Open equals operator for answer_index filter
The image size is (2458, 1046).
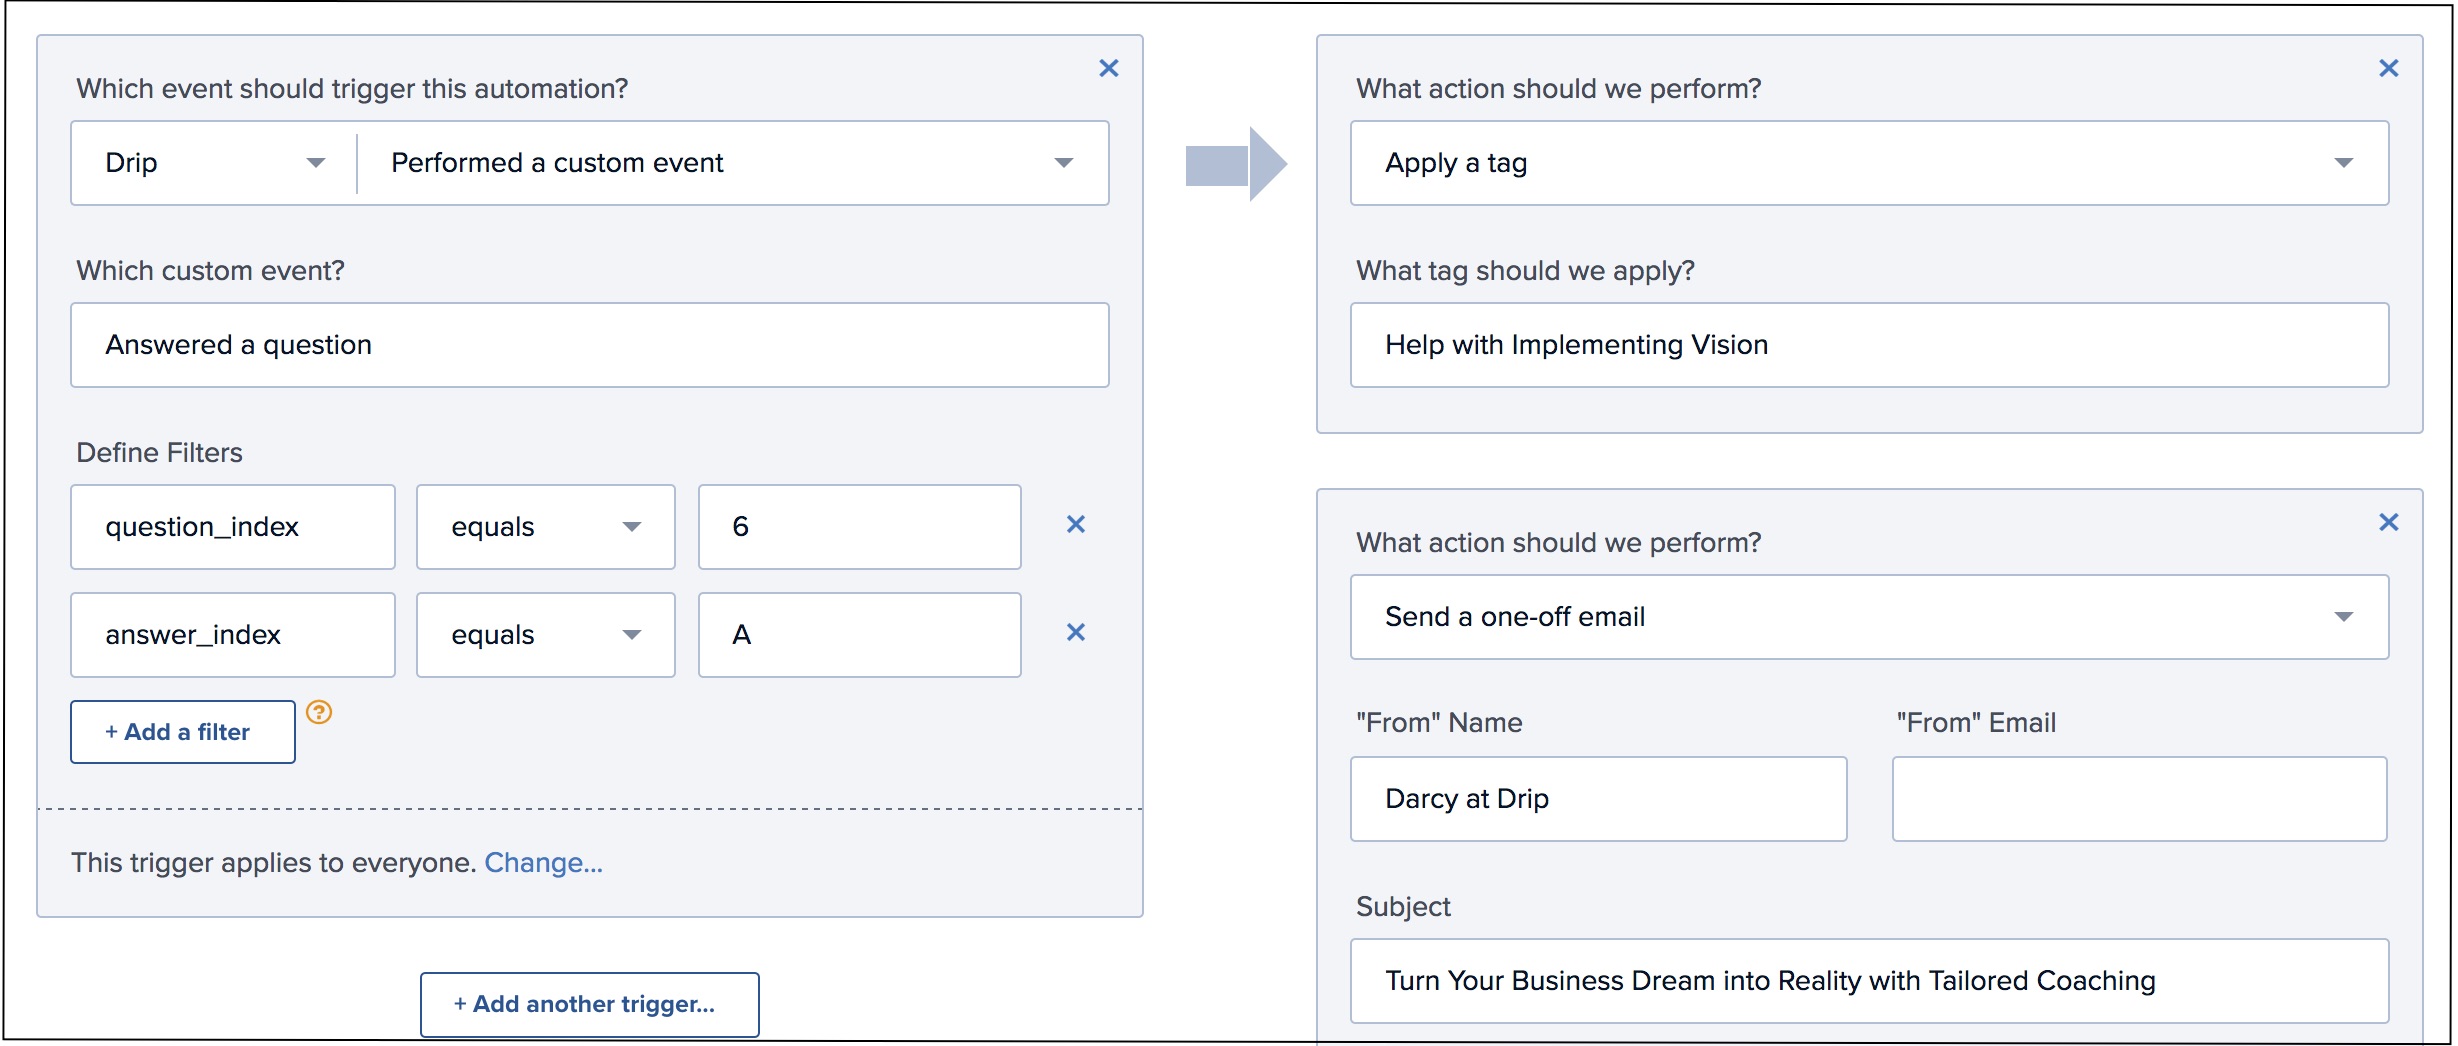click(545, 635)
